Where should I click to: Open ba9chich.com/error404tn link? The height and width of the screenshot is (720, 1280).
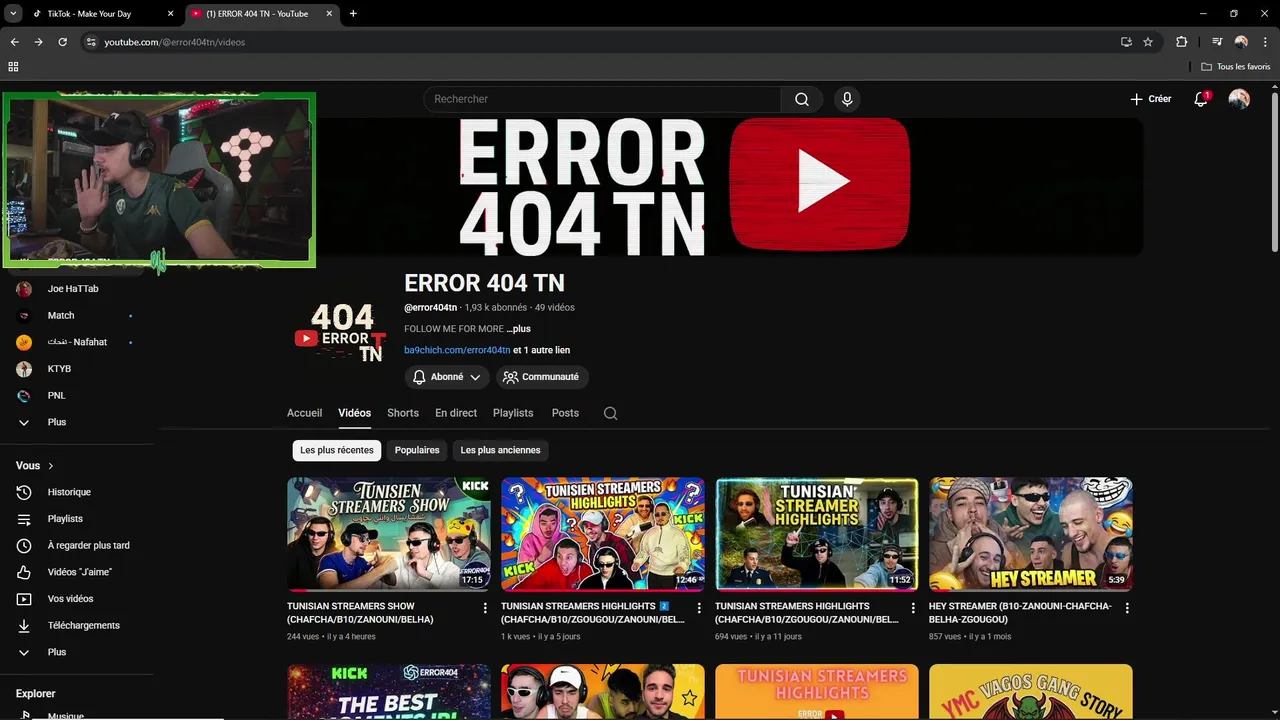pos(457,350)
